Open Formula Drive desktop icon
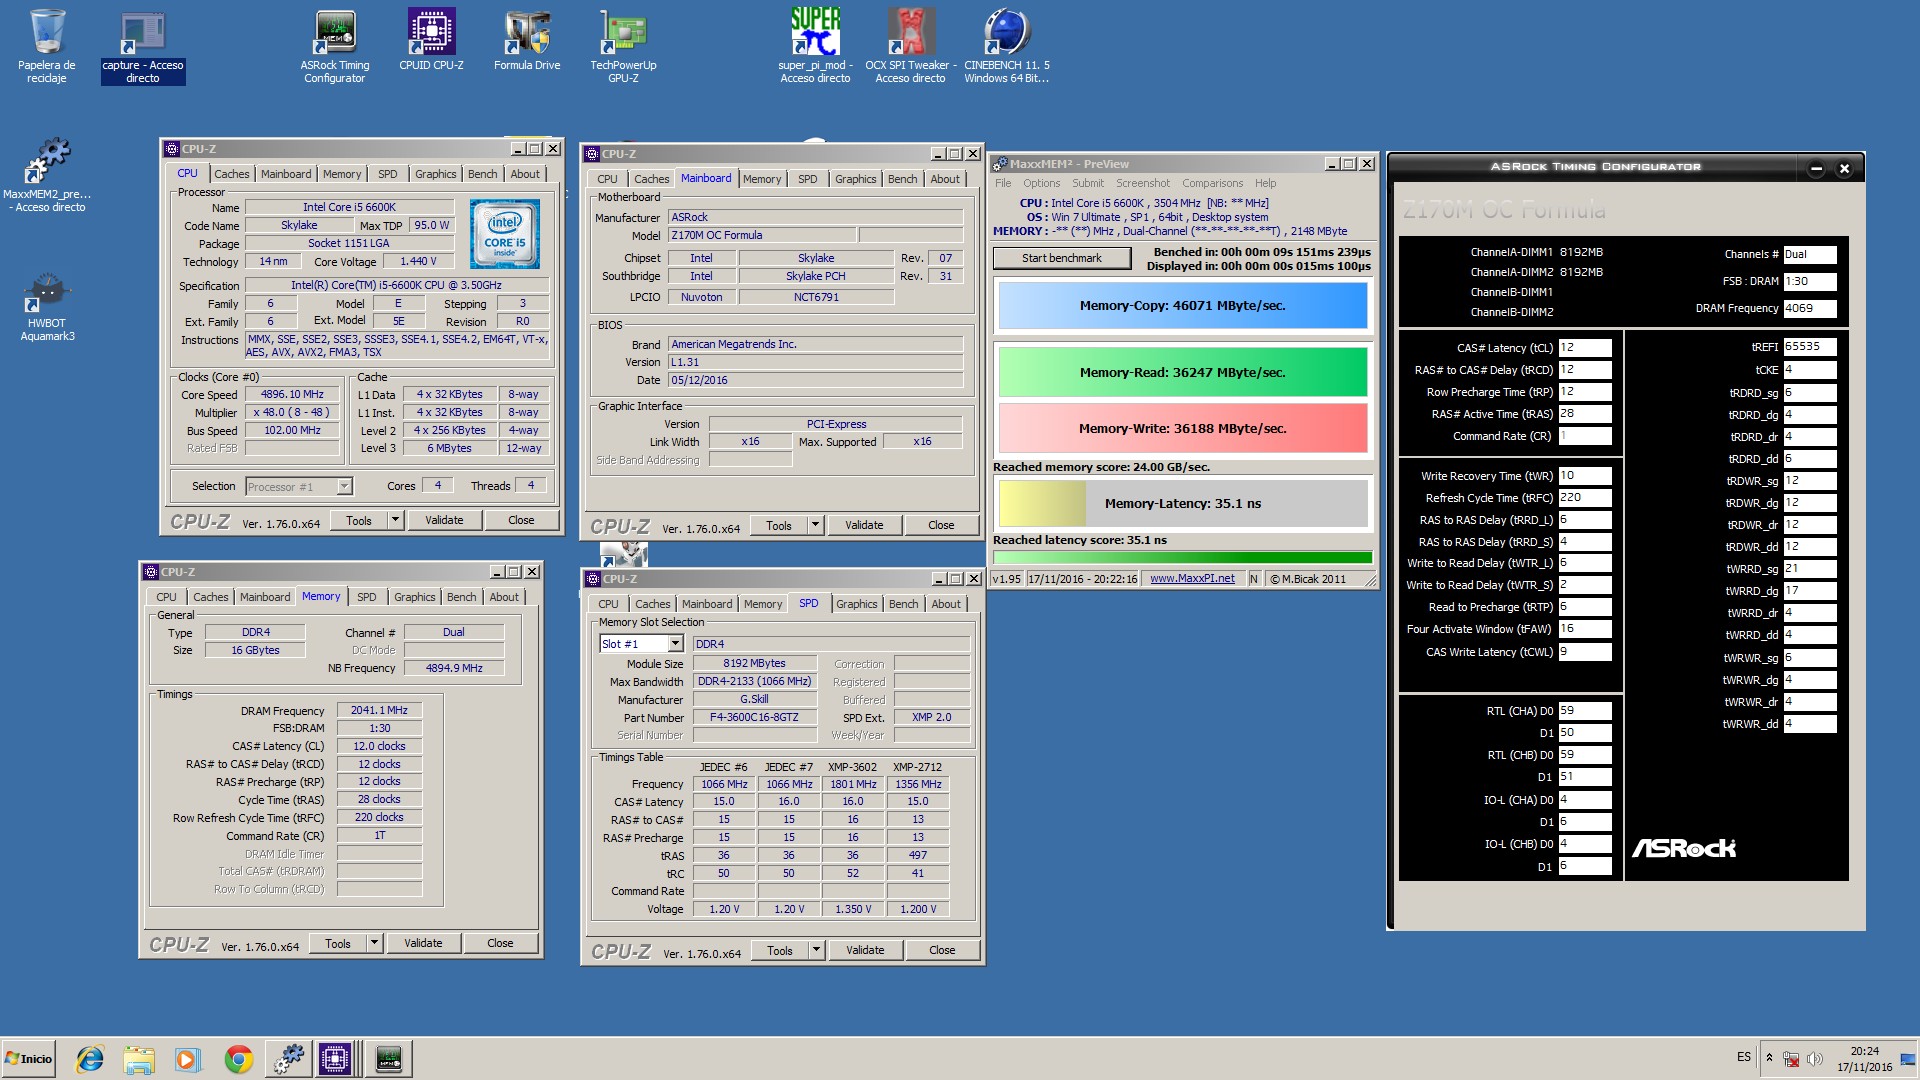 click(x=527, y=40)
